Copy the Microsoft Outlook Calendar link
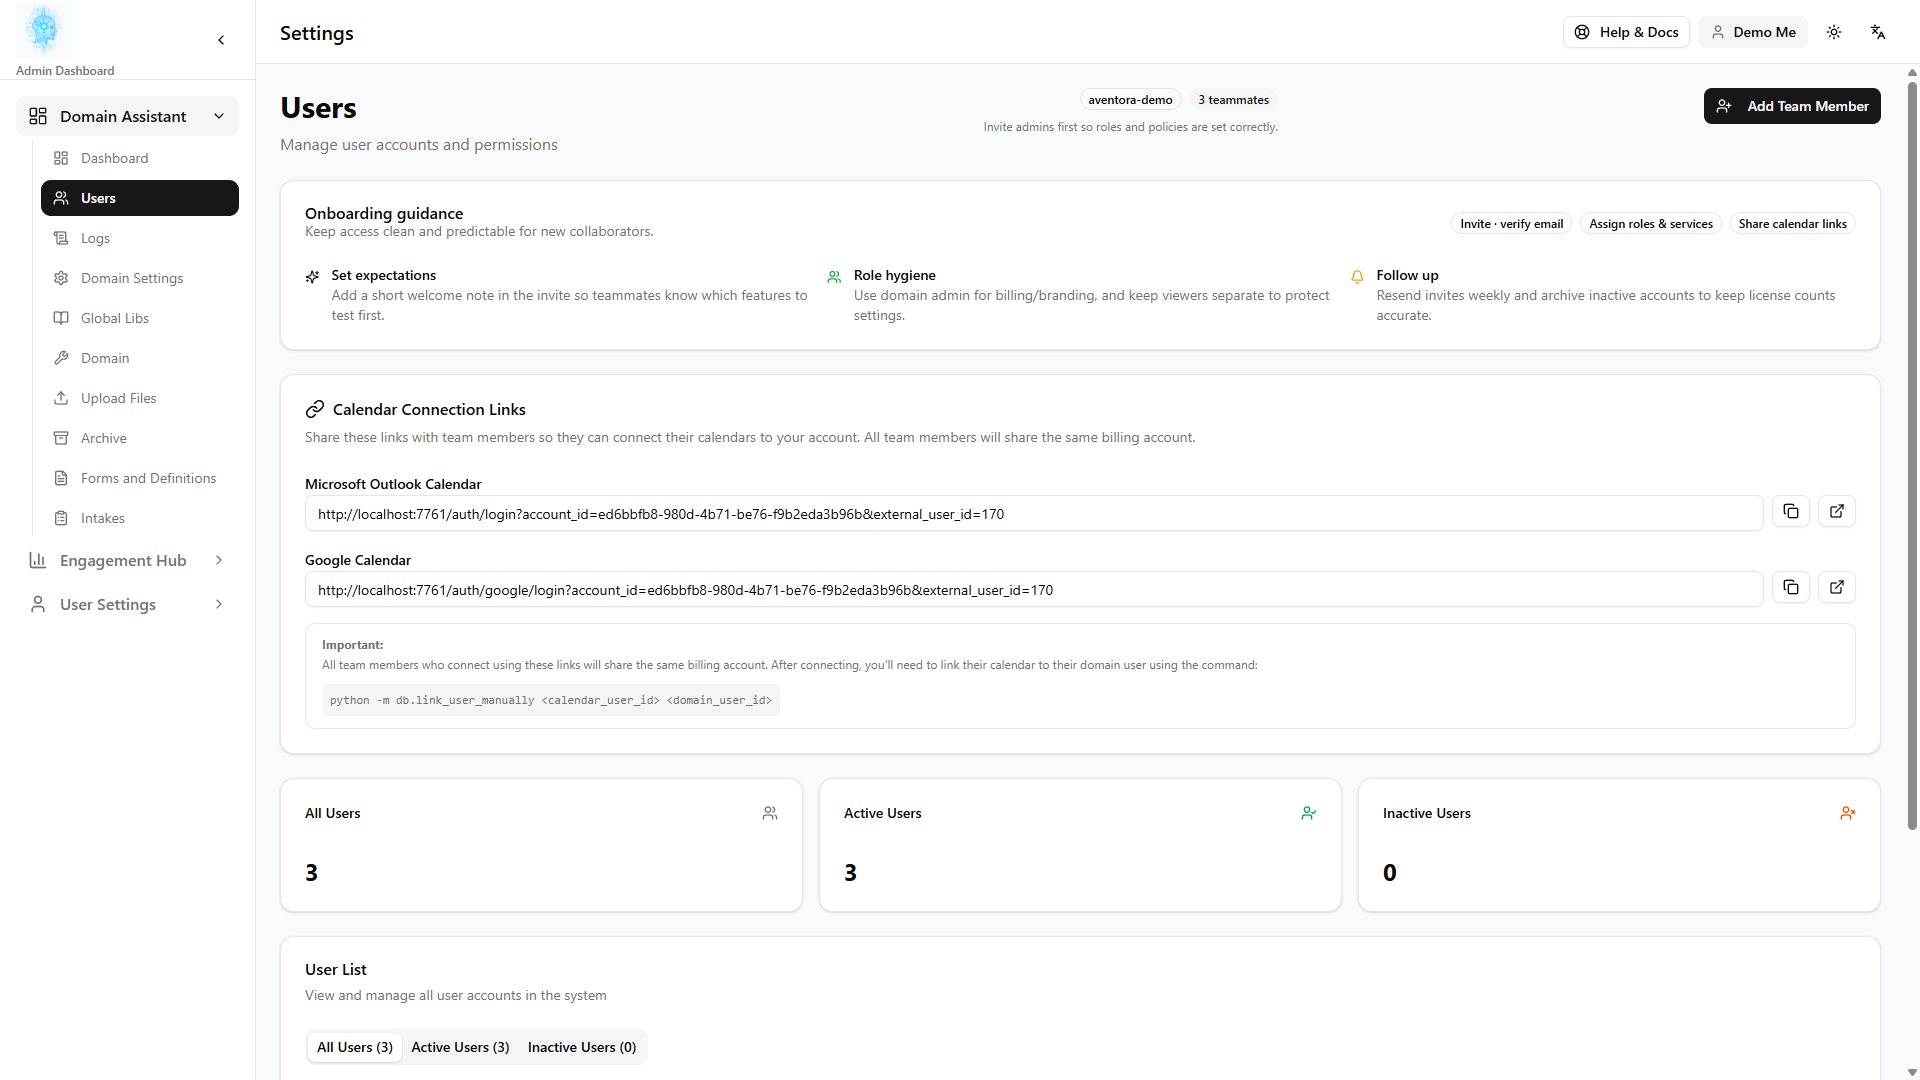 coord(1791,511)
